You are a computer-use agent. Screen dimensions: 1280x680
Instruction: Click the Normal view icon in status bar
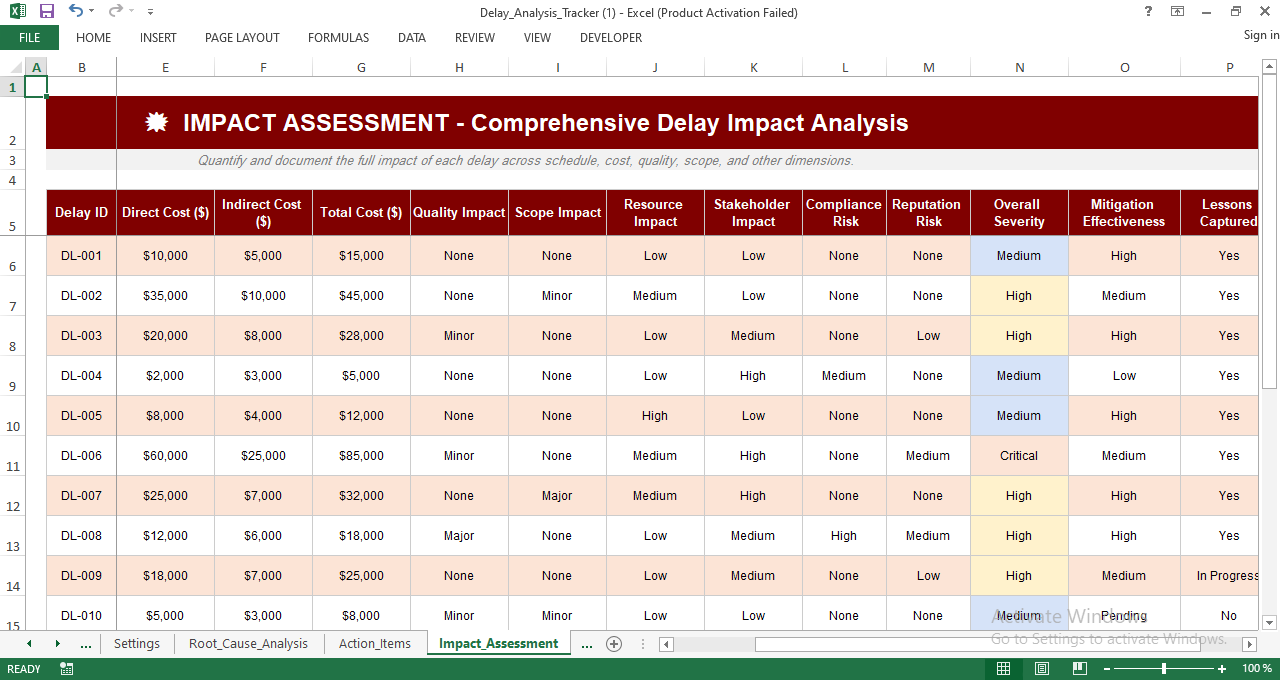click(1003, 668)
